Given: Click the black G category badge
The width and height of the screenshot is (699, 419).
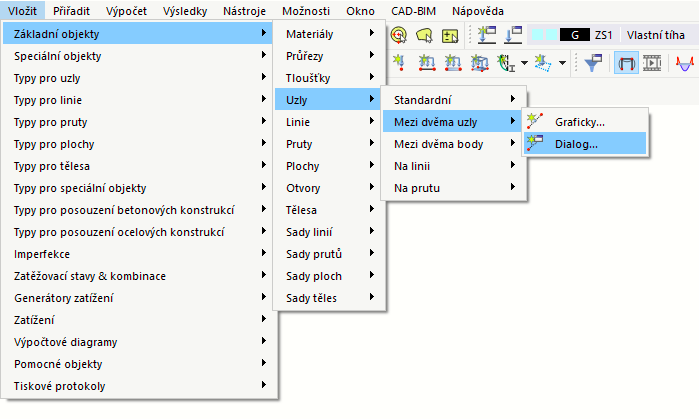Looking at the screenshot, I should coord(575,35).
